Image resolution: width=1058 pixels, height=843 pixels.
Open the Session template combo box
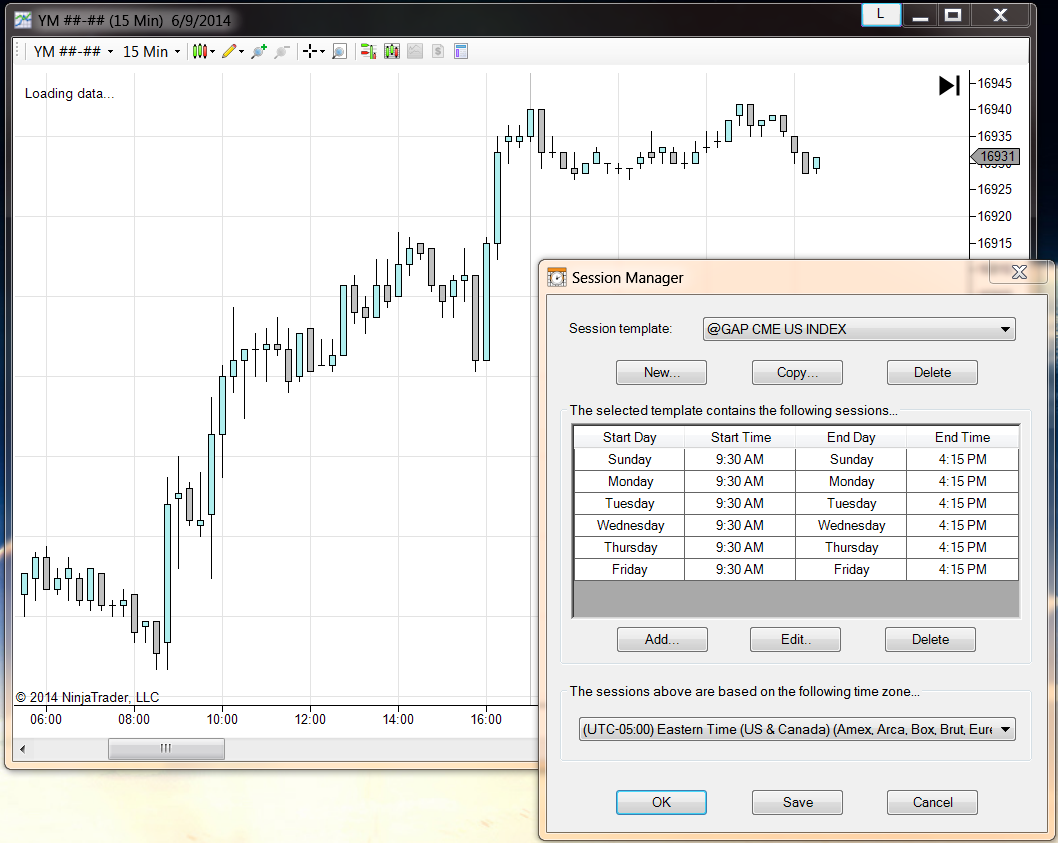[859, 329]
